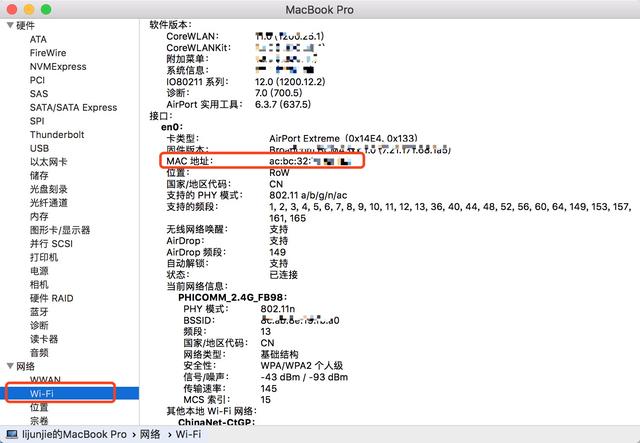Select PCI in the hardware list
Screen dimensions: 640x443
click(37, 80)
